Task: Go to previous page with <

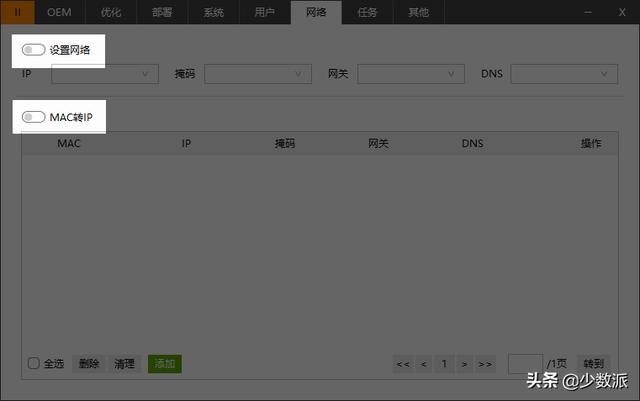Action: coord(424,364)
